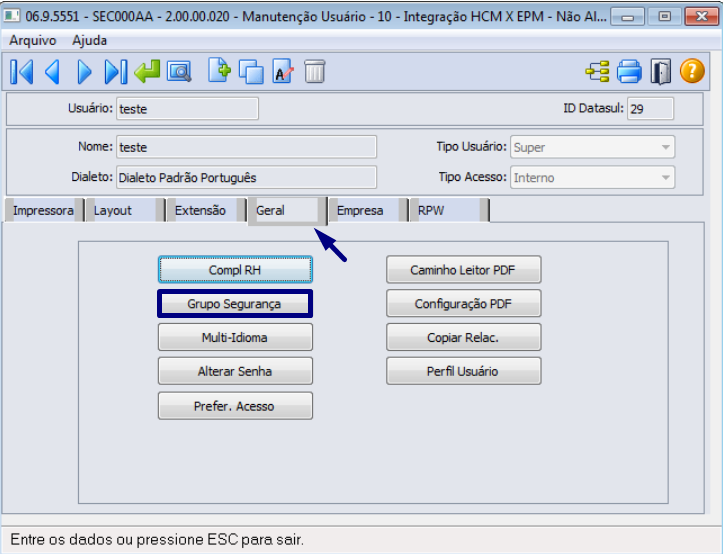Switch to the Impressora tab
Screen dimensions: 723x554
point(44,210)
